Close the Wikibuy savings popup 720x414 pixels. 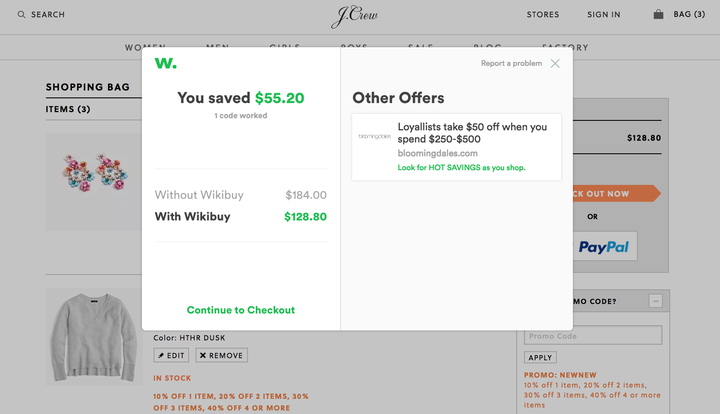pyautogui.click(x=555, y=63)
